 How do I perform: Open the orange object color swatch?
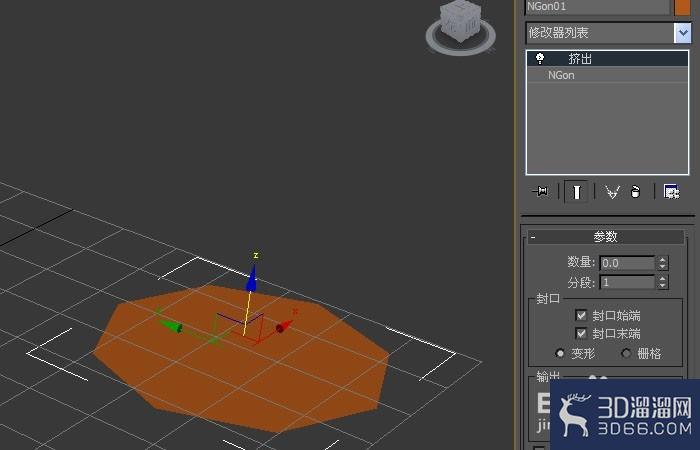(x=682, y=7)
